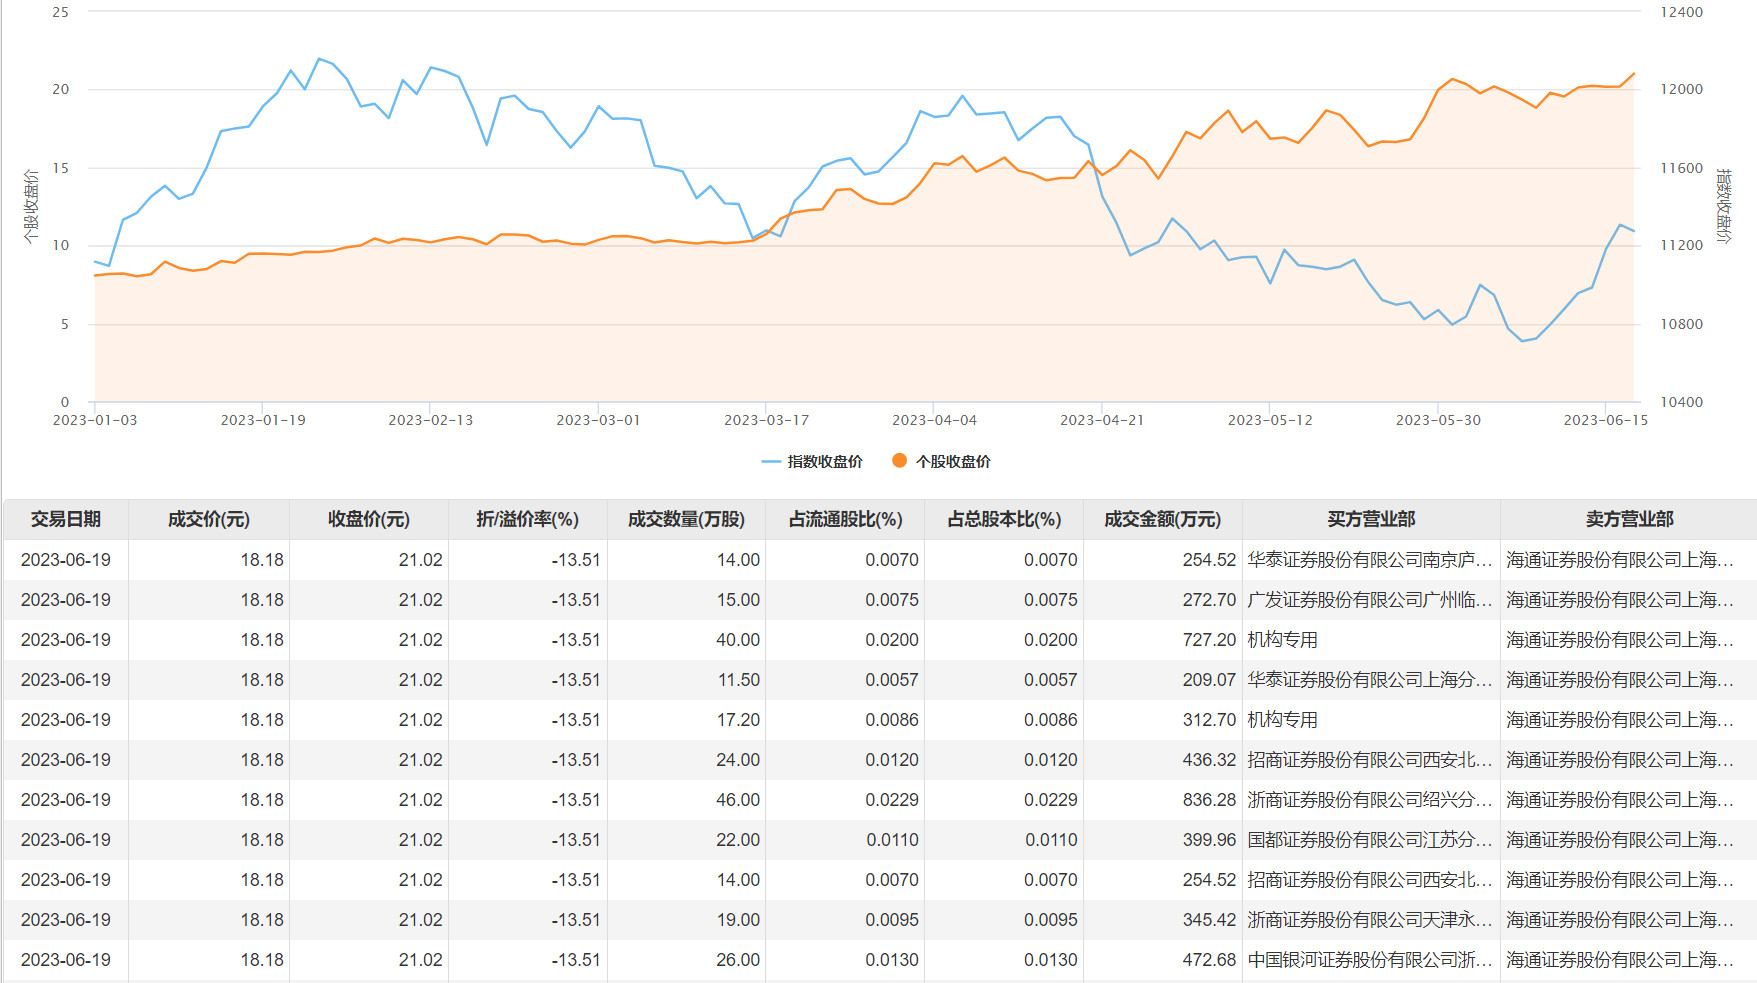1757x983 pixels.
Task: Click the 买方营业部 column header
Action: coord(1371,519)
